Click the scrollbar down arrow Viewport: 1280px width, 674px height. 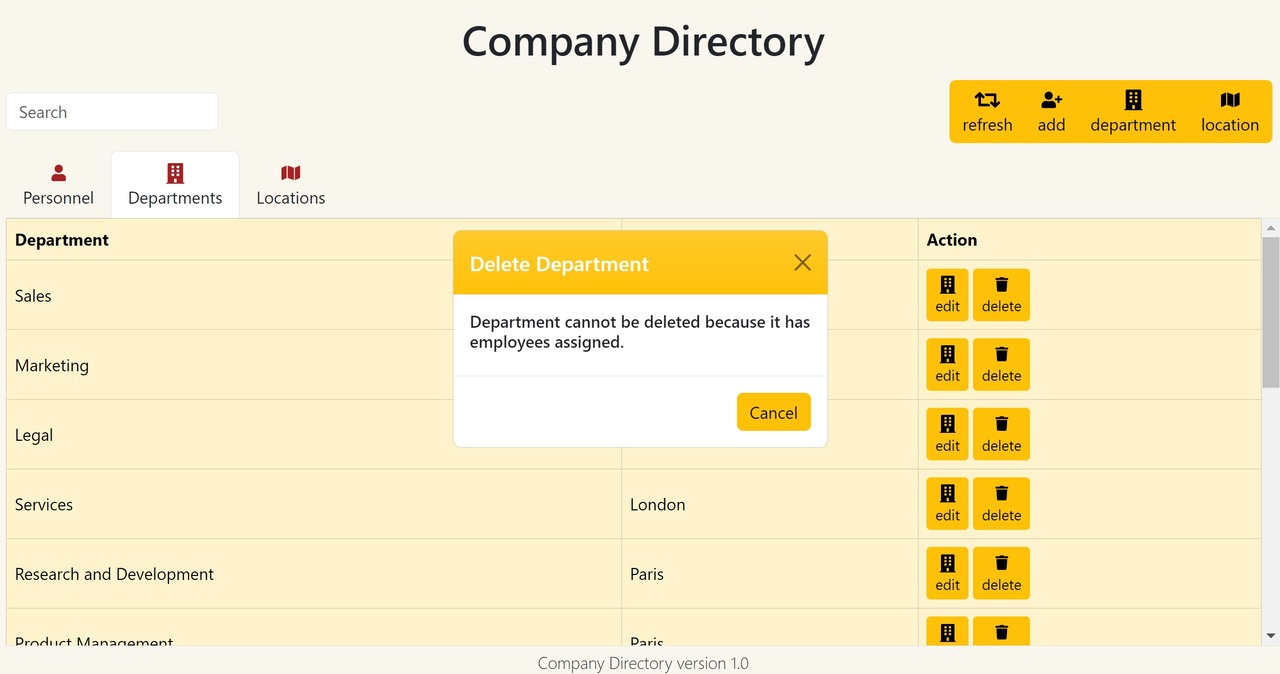(1271, 635)
